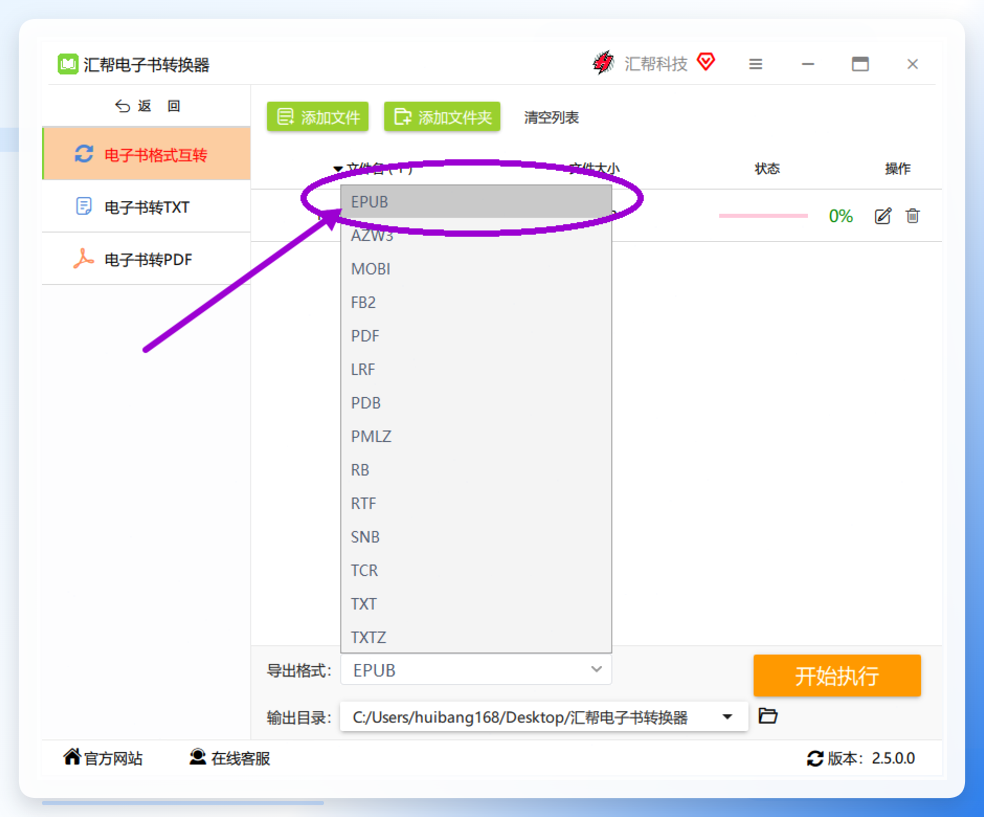Select FB2 in the format list
The image size is (984, 817).
pos(476,302)
